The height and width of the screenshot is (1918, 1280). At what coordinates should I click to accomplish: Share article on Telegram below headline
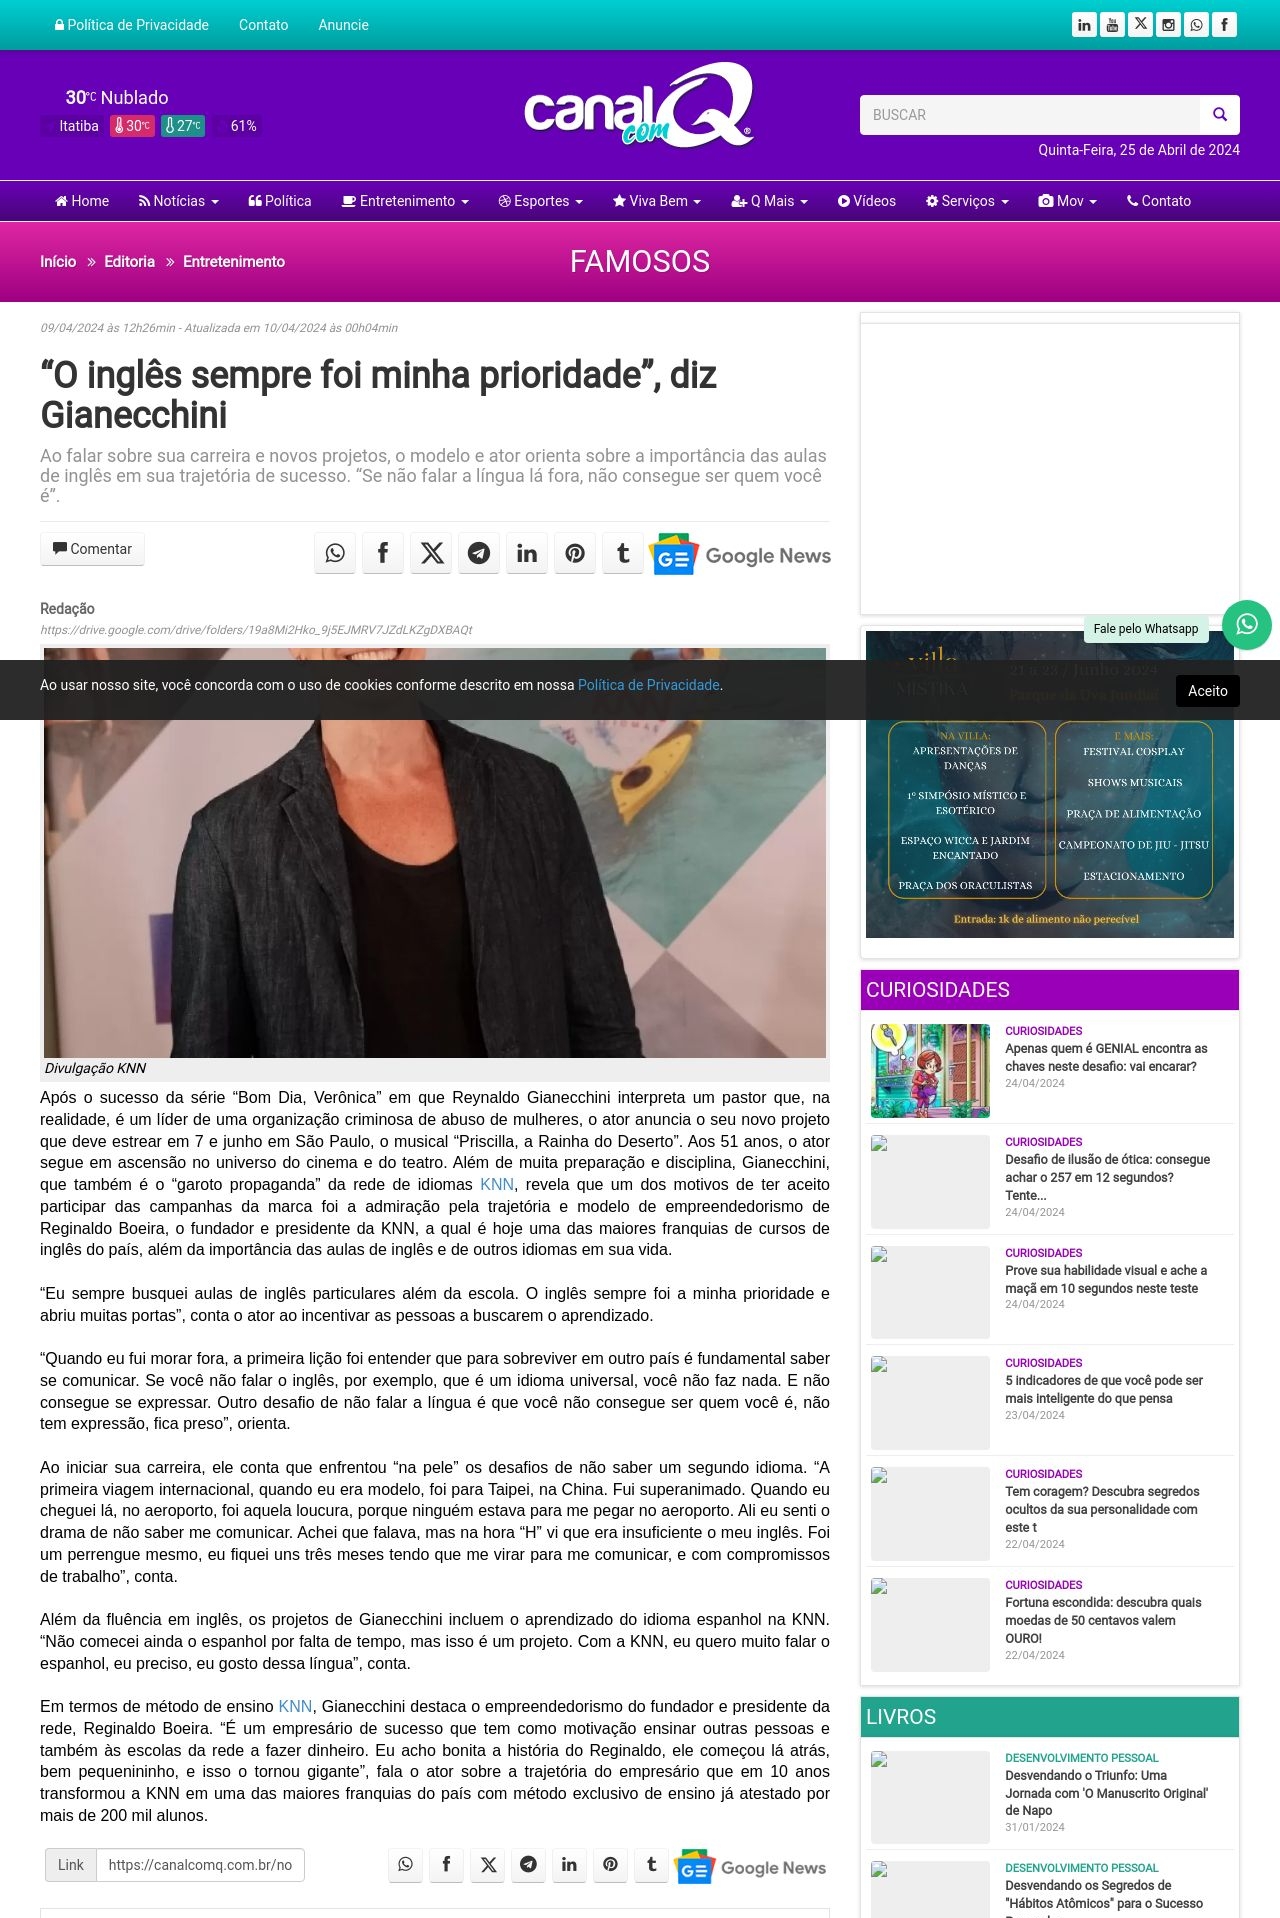479,553
